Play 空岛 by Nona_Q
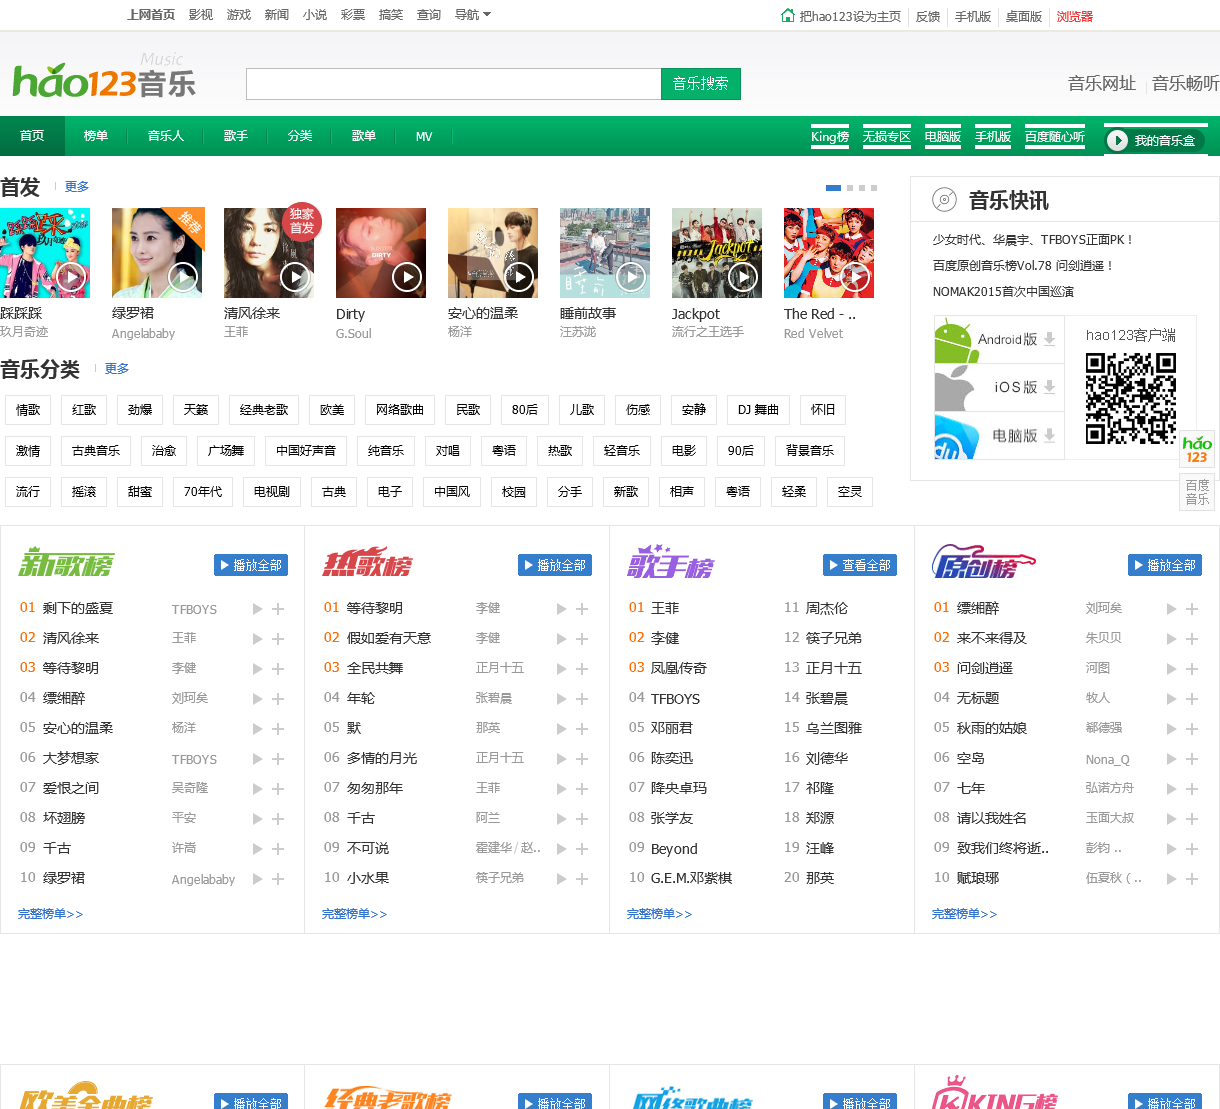Screen dimensions: 1220x1109 pos(1171,759)
